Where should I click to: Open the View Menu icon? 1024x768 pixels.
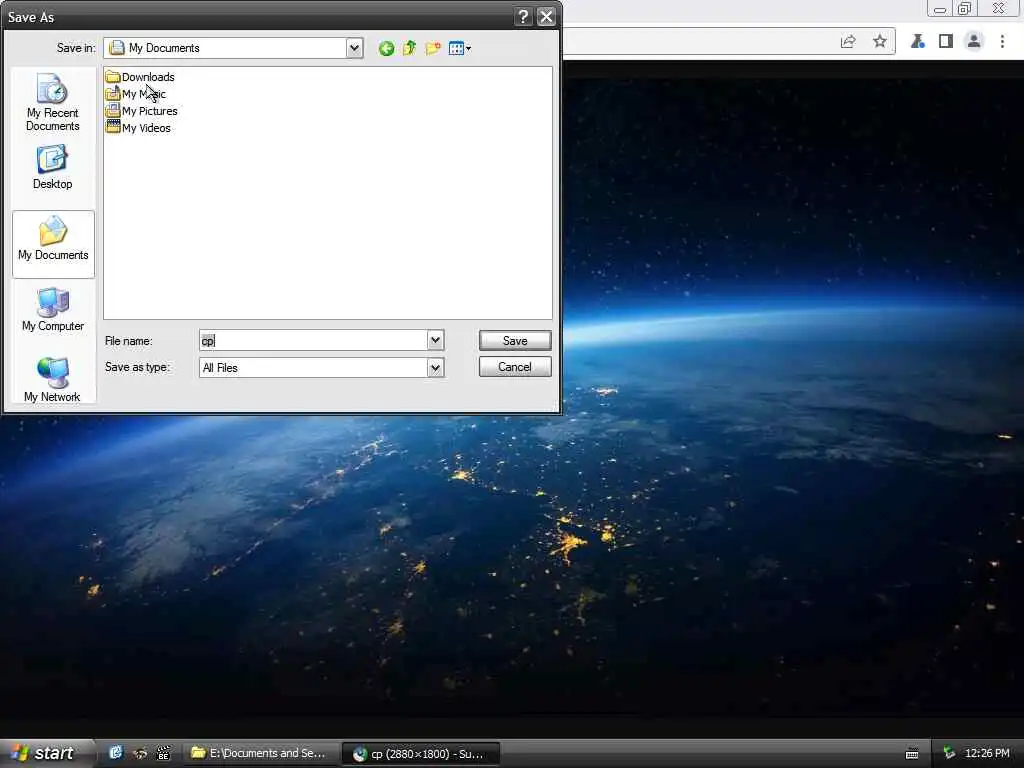coord(460,48)
